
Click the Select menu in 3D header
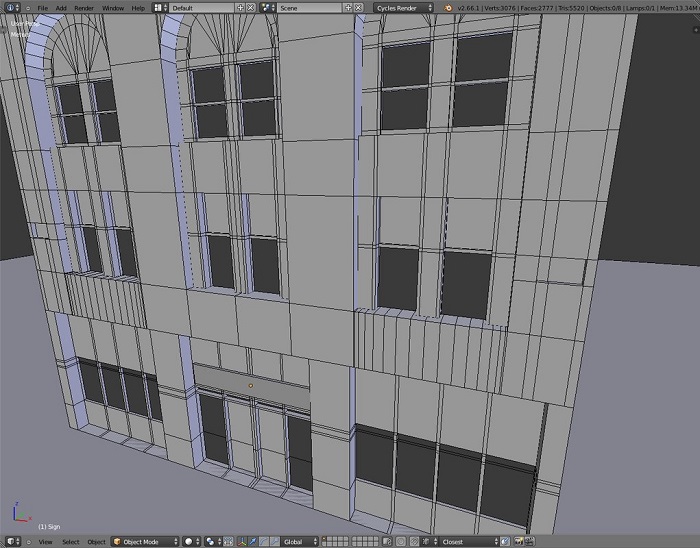pyautogui.click(x=71, y=542)
